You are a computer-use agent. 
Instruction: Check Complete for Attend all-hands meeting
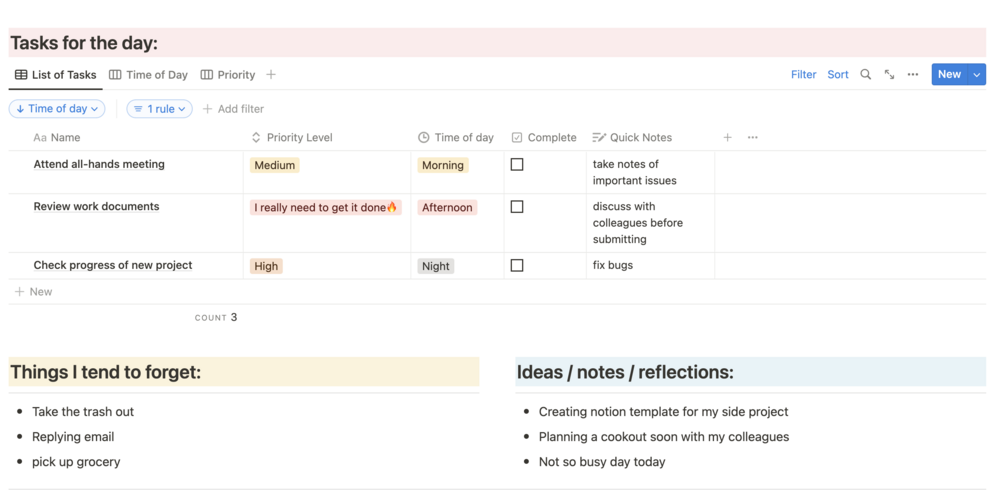click(517, 165)
